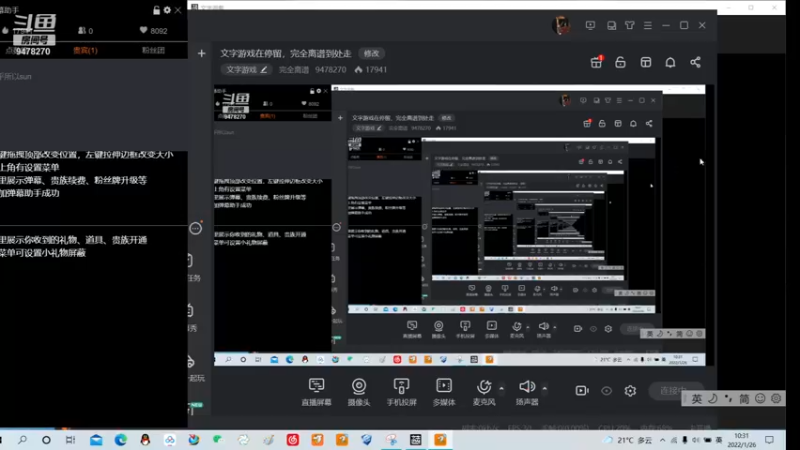Toggle IME 简 simplified Chinese mode
This screenshot has width=800, height=450.
point(744,398)
